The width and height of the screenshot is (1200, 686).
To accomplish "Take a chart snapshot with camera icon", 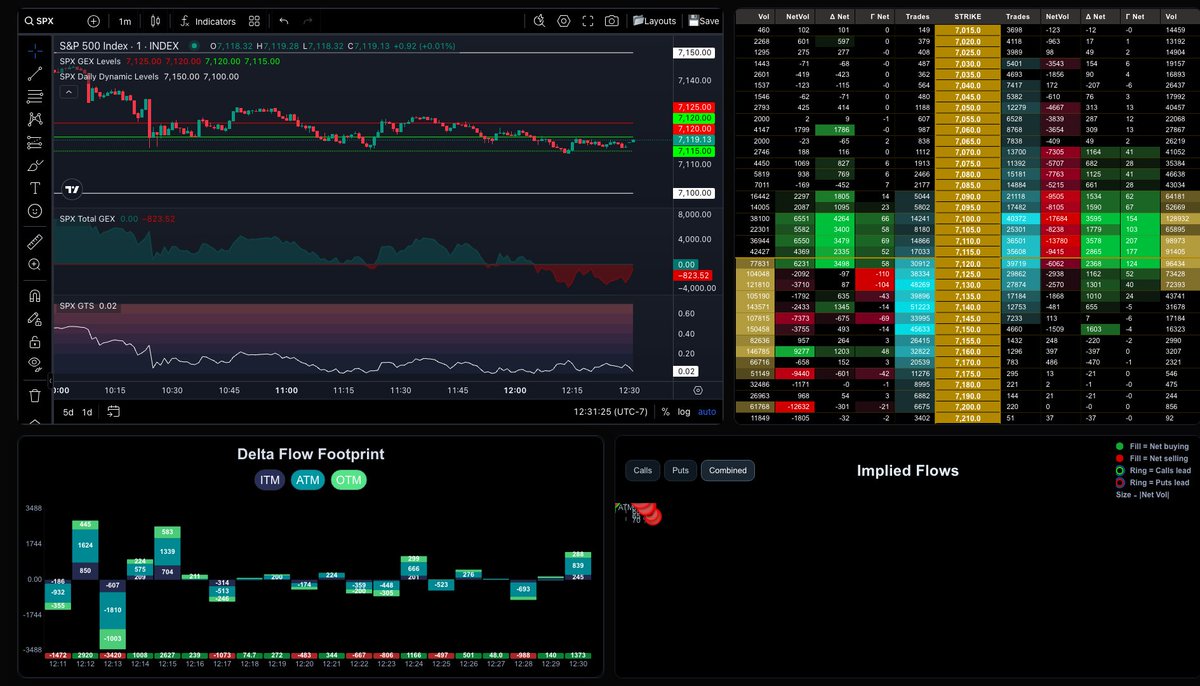I will click(611, 21).
